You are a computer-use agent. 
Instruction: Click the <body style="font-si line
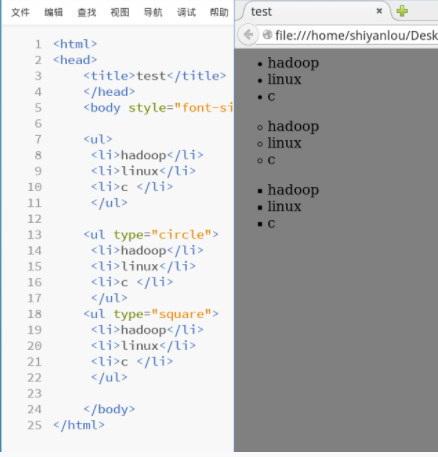coord(158,108)
